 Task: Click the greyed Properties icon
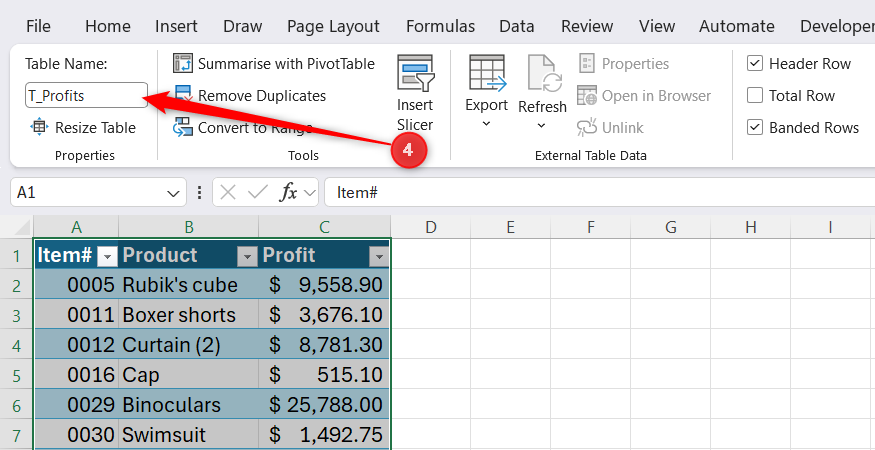pyautogui.click(x=586, y=64)
